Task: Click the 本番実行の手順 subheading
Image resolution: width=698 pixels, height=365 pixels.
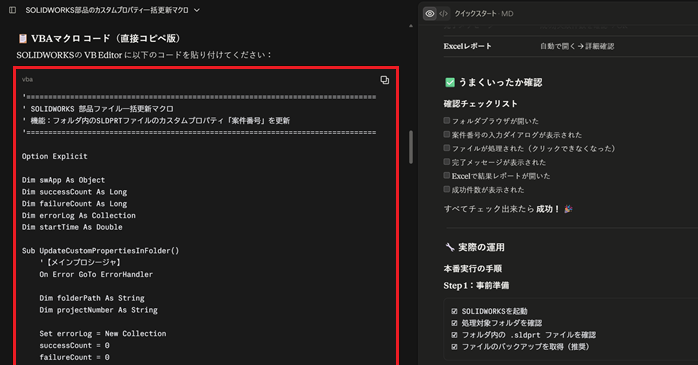Action: pyautogui.click(x=473, y=268)
